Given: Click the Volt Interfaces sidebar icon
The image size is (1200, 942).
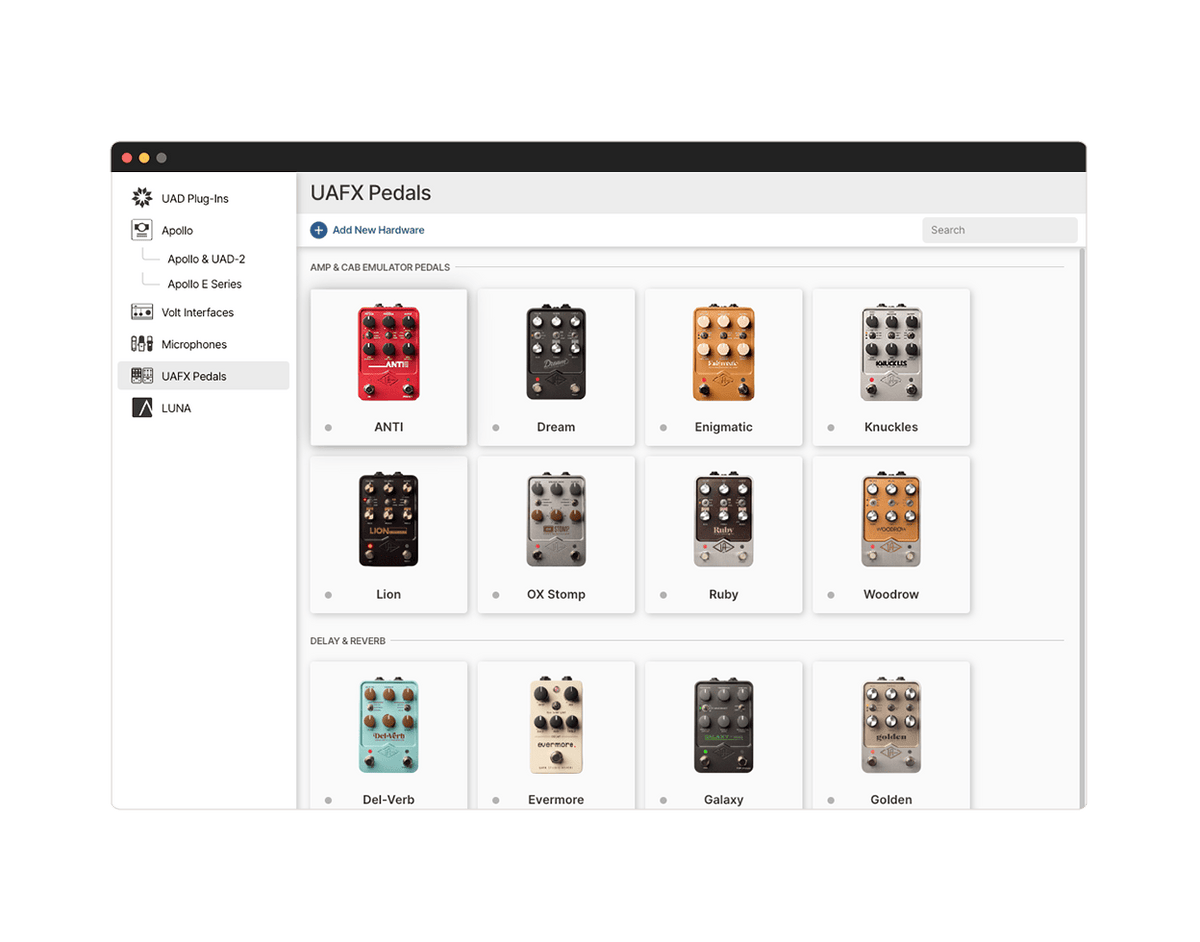Looking at the screenshot, I should click(x=142, y=311).
